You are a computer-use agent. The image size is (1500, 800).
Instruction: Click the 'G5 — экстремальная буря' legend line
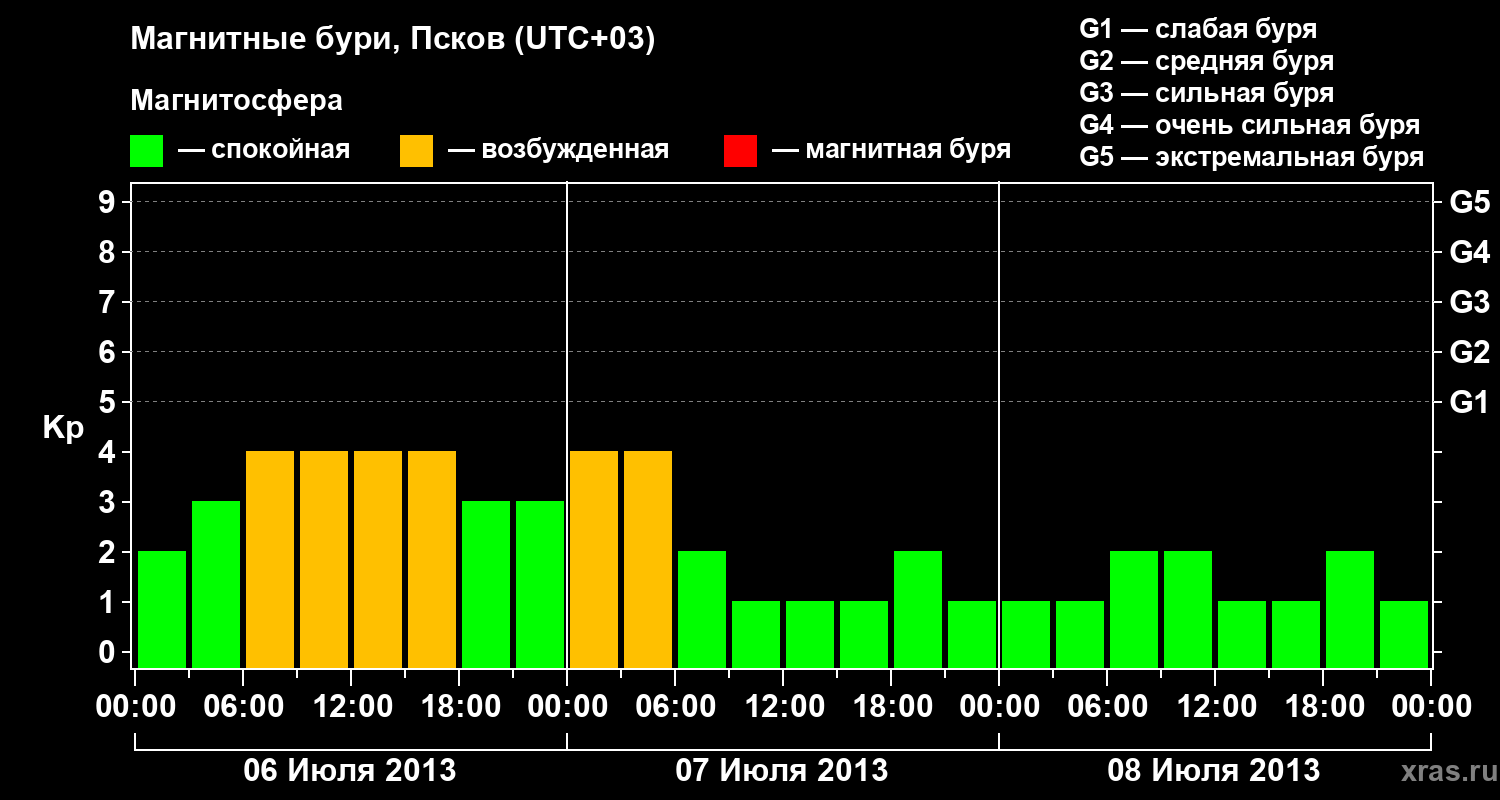(x=1251, y=157)
